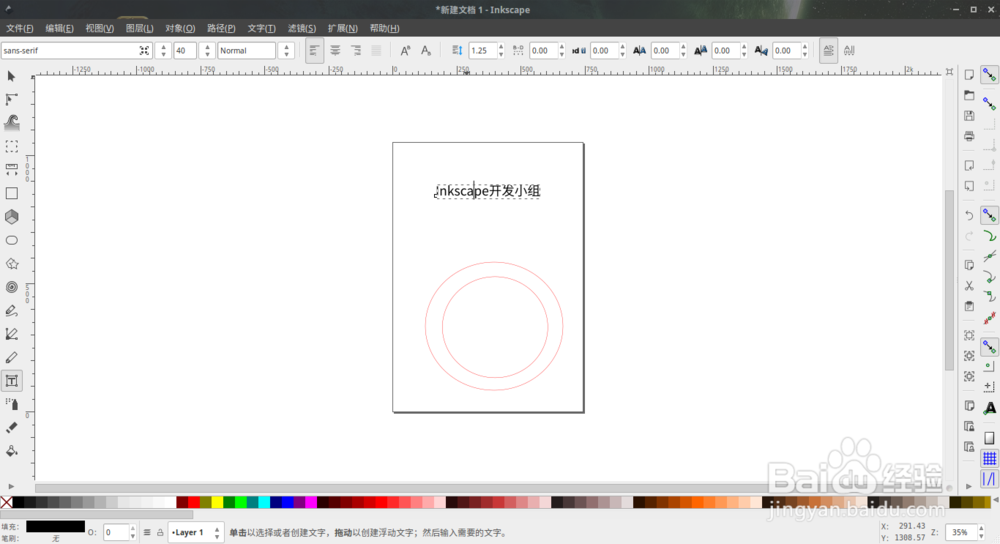Screen dimensions: 1000x544
Task: Open the 扩展(N) menu
Action: (342, 28)
